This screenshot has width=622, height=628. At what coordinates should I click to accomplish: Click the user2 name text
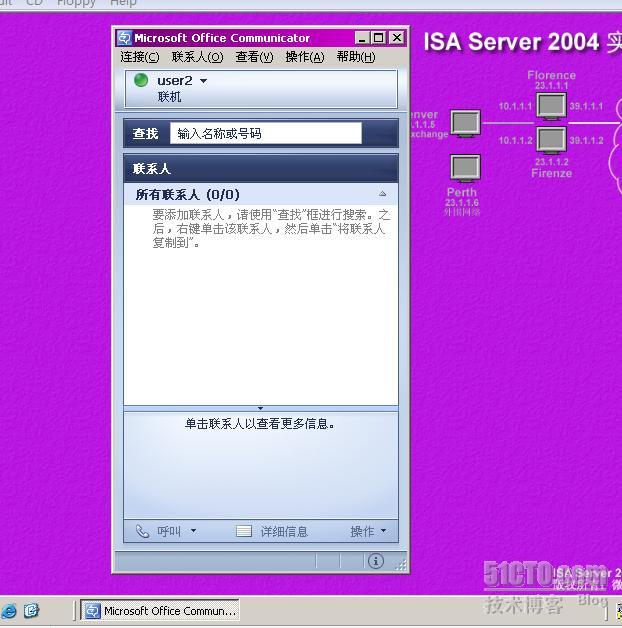pos(175,81)
